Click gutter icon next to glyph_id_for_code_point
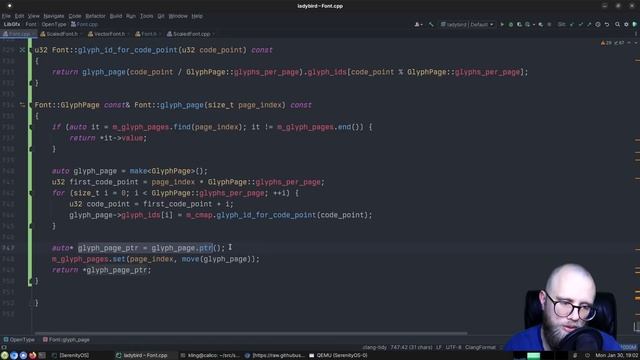Viewport: 640px width, 360px height. point(22,50)
